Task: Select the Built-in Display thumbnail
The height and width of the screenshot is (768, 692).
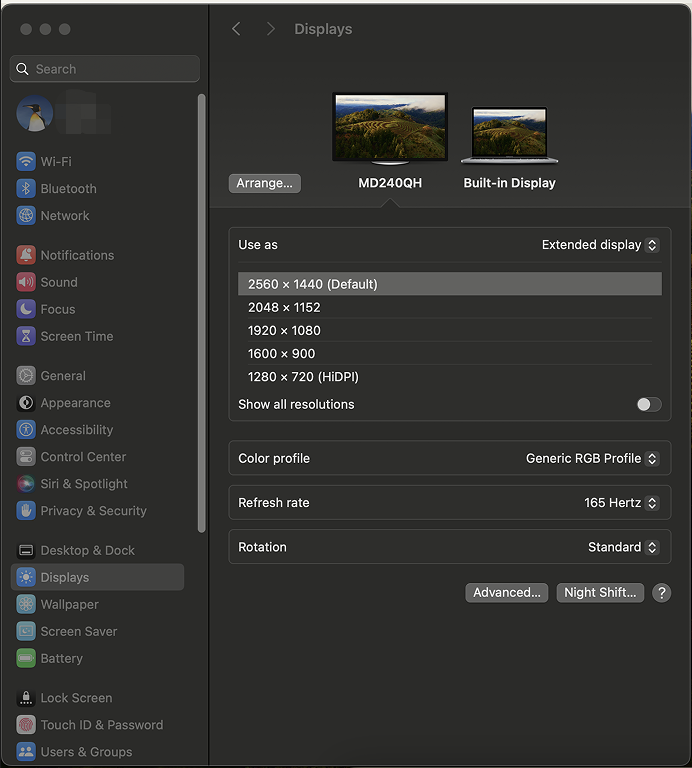Action: (x=509, y=136)
